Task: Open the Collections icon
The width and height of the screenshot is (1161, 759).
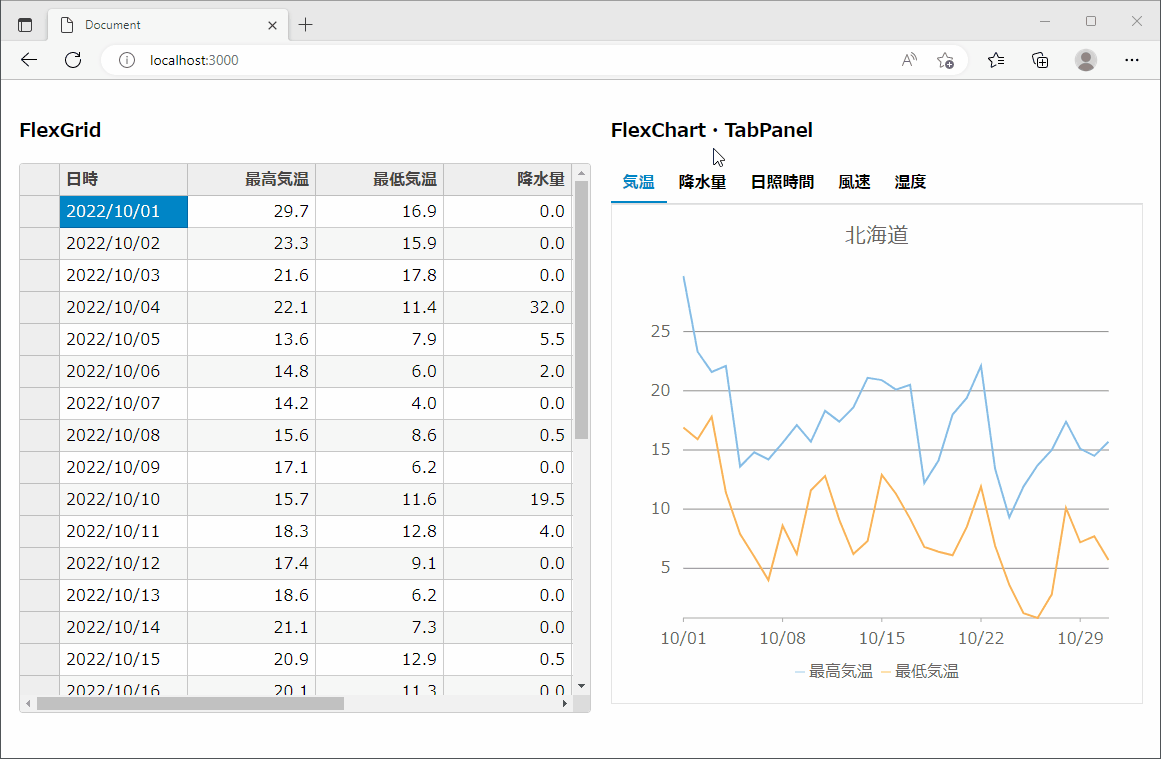Action: point(1040,60)
